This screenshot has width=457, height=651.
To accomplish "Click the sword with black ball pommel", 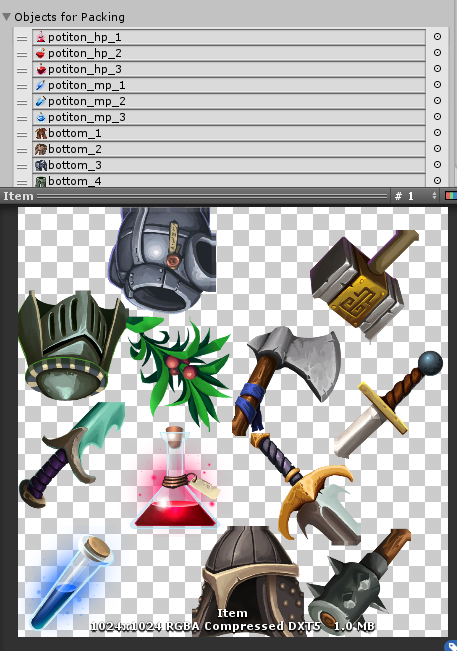I will pos(389,404).
